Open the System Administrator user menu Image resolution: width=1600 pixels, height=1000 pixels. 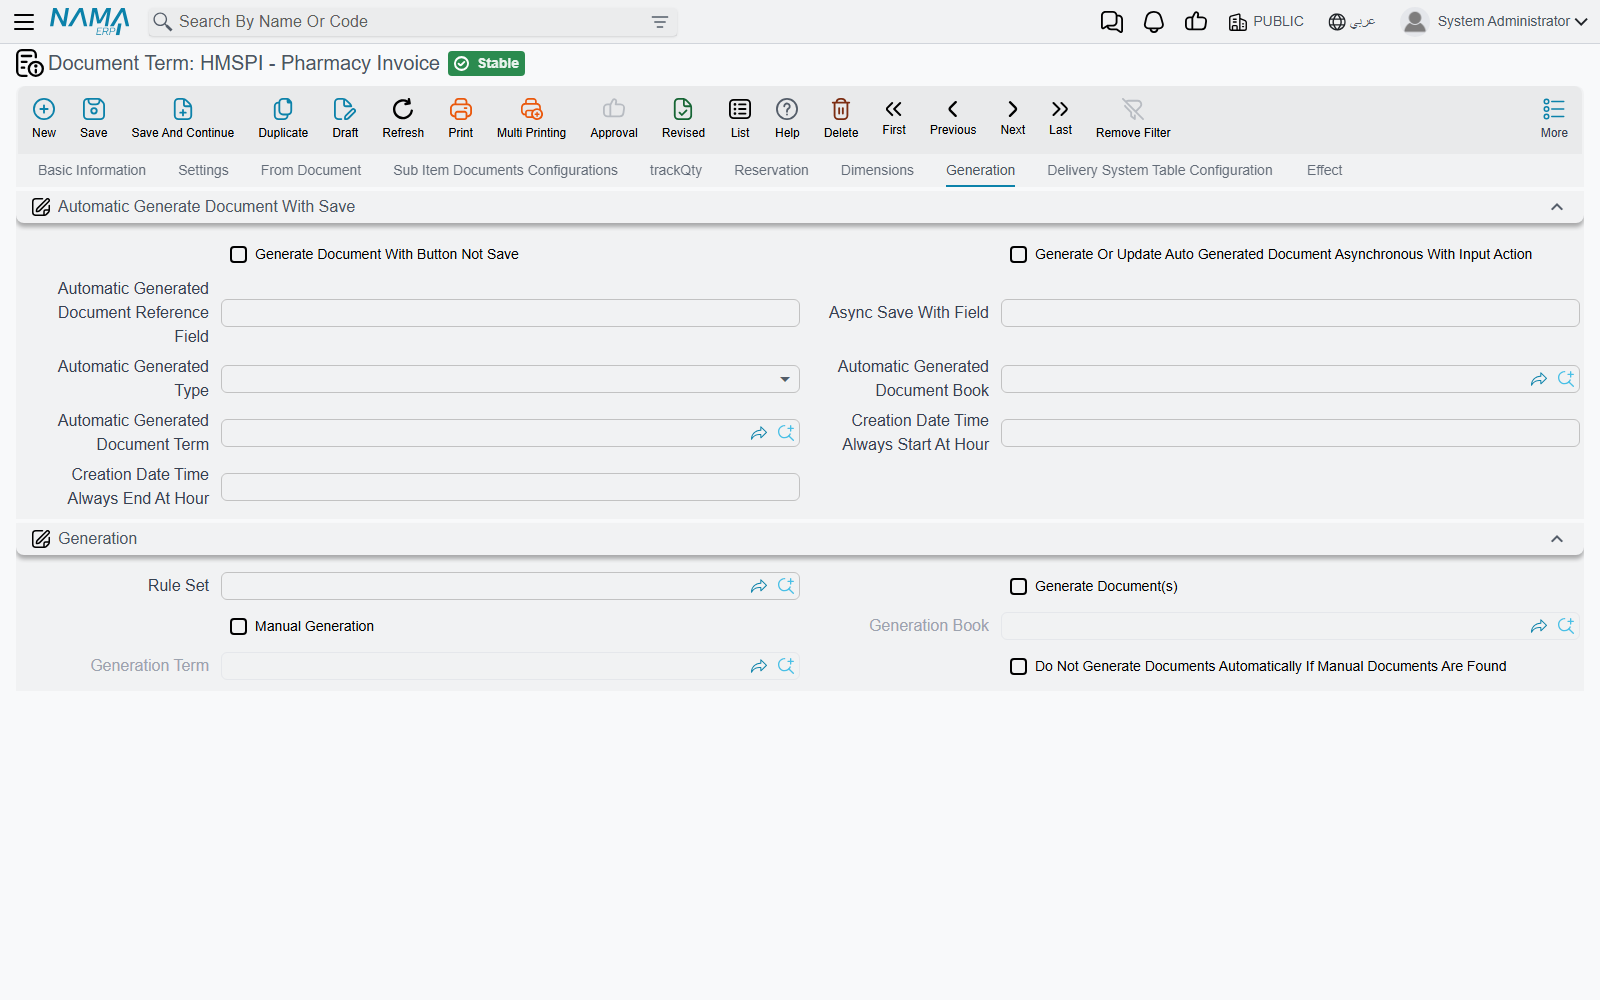1495,21
